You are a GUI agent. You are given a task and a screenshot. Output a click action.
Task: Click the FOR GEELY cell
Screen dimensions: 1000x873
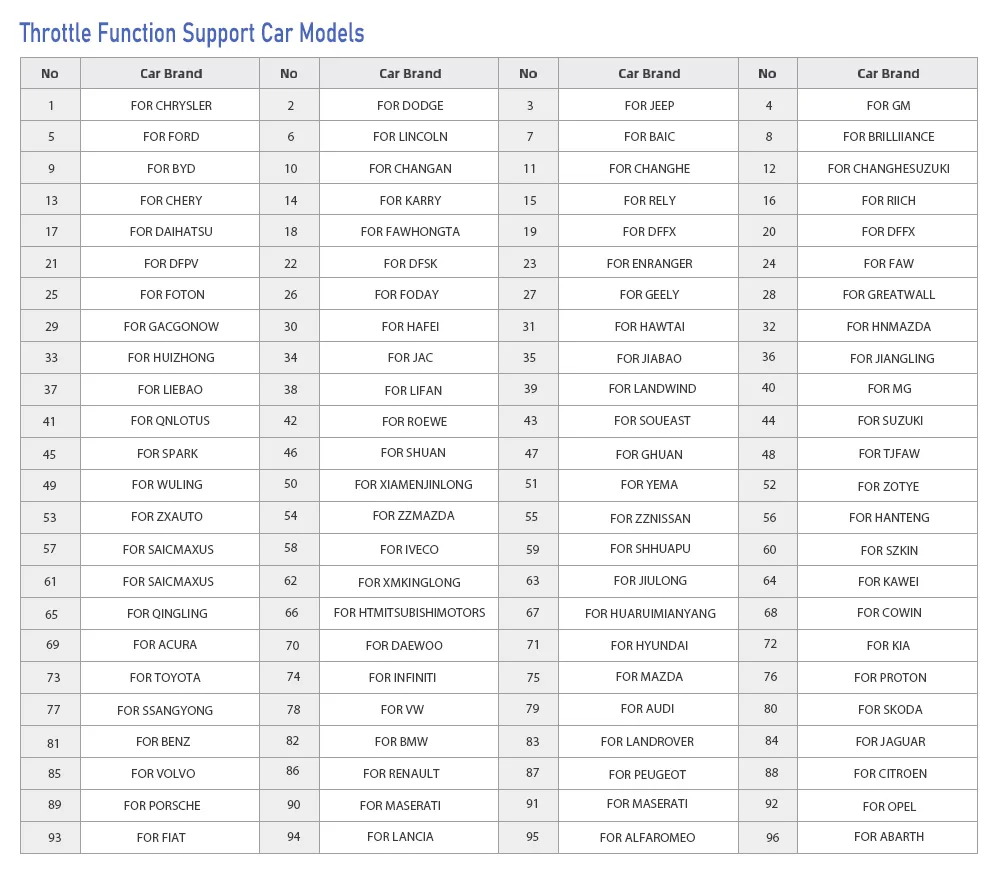point(649,294)
